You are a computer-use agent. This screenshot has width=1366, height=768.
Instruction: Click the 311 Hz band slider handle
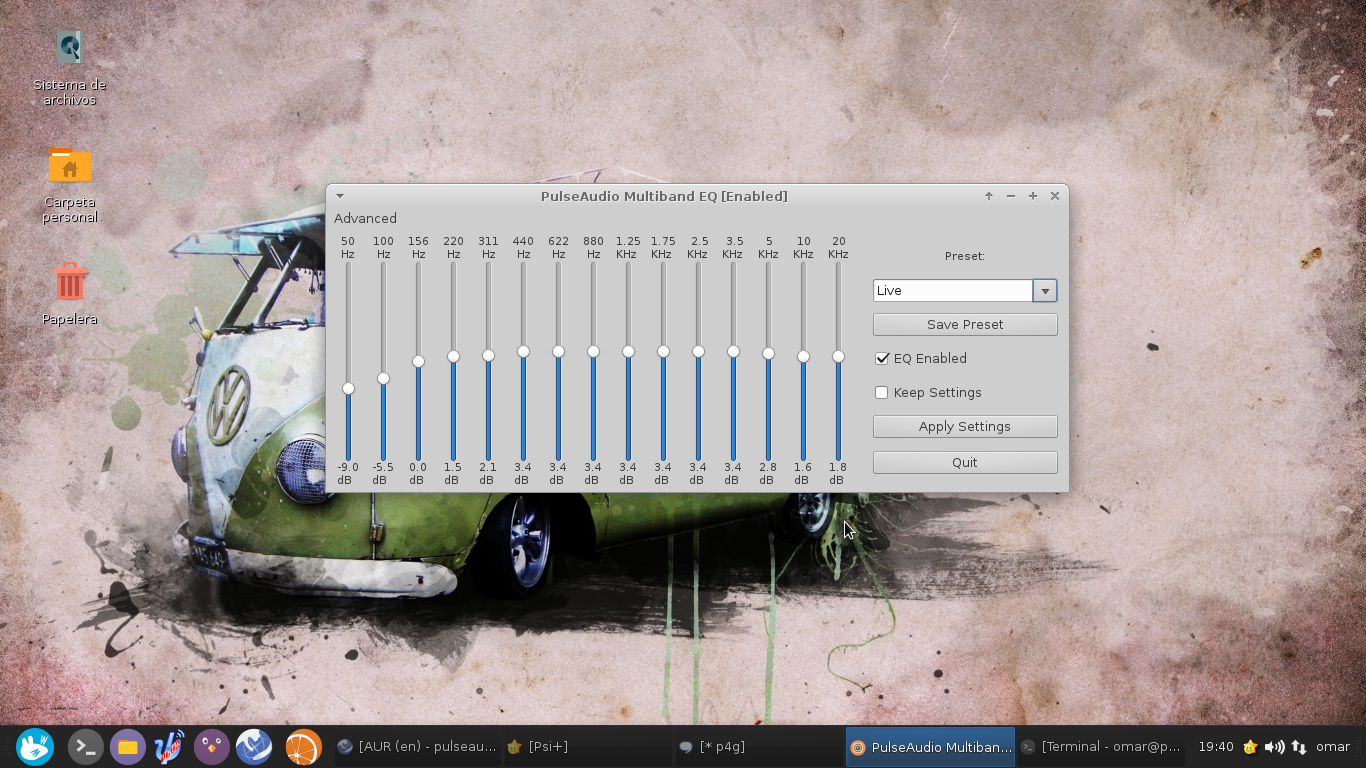[x=488, y=355]
